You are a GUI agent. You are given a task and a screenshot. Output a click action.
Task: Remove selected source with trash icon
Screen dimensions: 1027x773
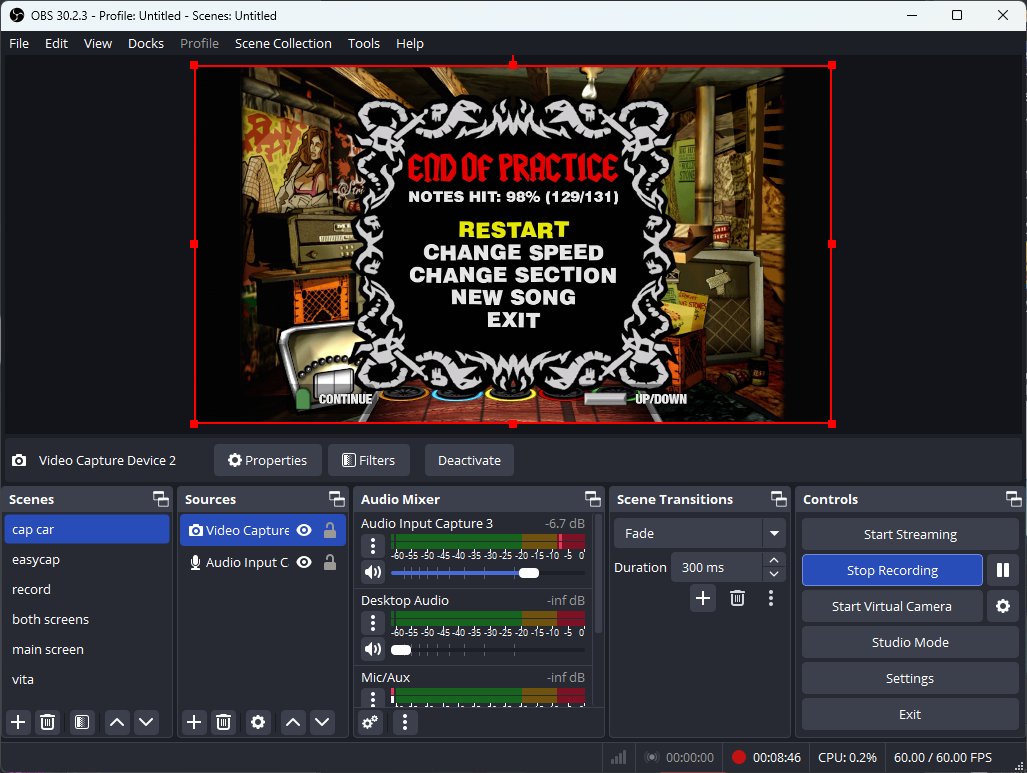coord(223,722)
